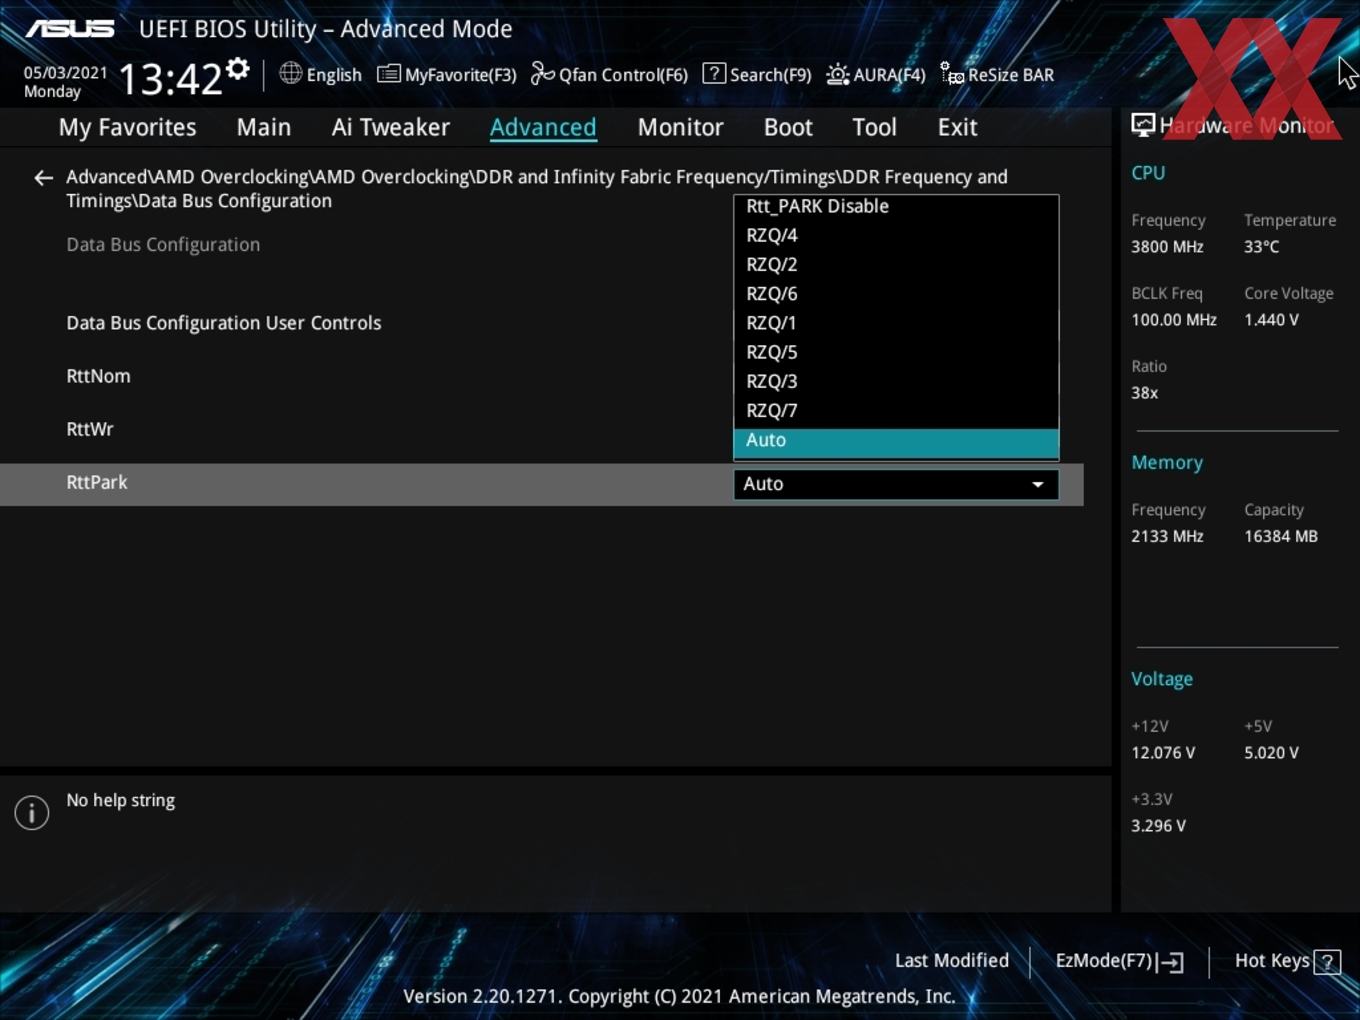The width and height of the screenshot is (1360, 1020).
Task: Select RZQ/1 option
Action: (896, 323)
